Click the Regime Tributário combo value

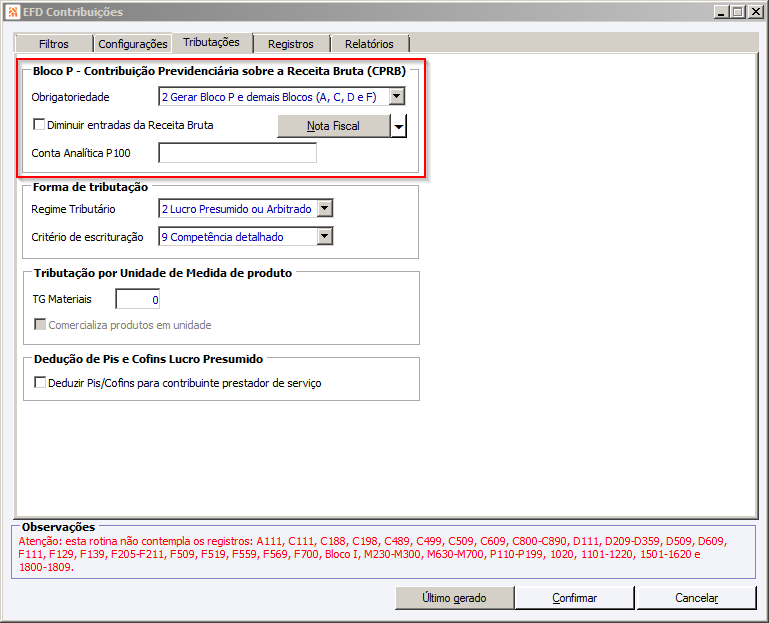[238, 208]
